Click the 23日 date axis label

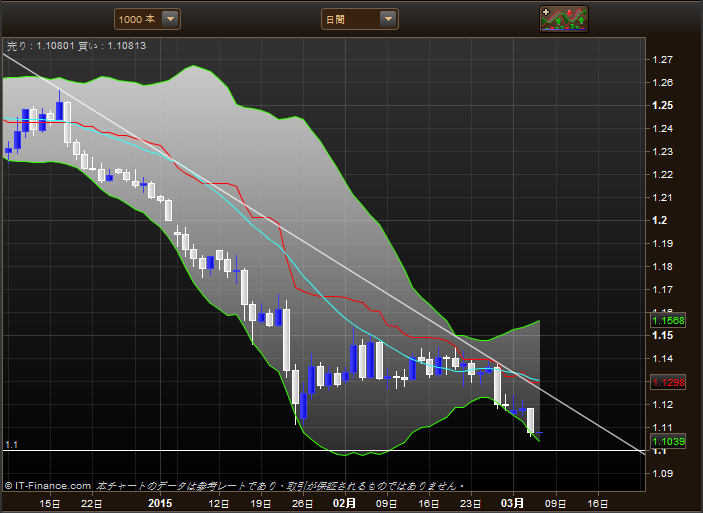pyautogui.click(x=471, y=504)
